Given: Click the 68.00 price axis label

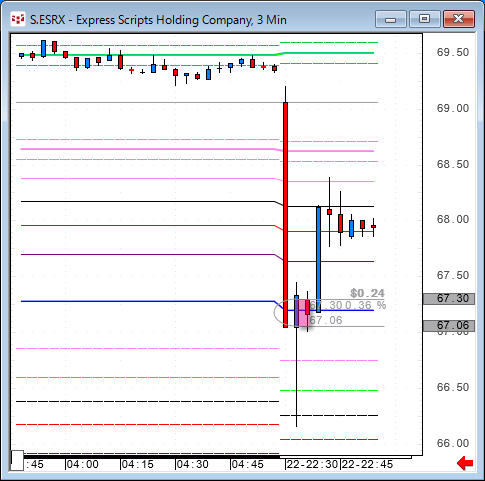Looking at the screenshot, I should pos(453,219).
